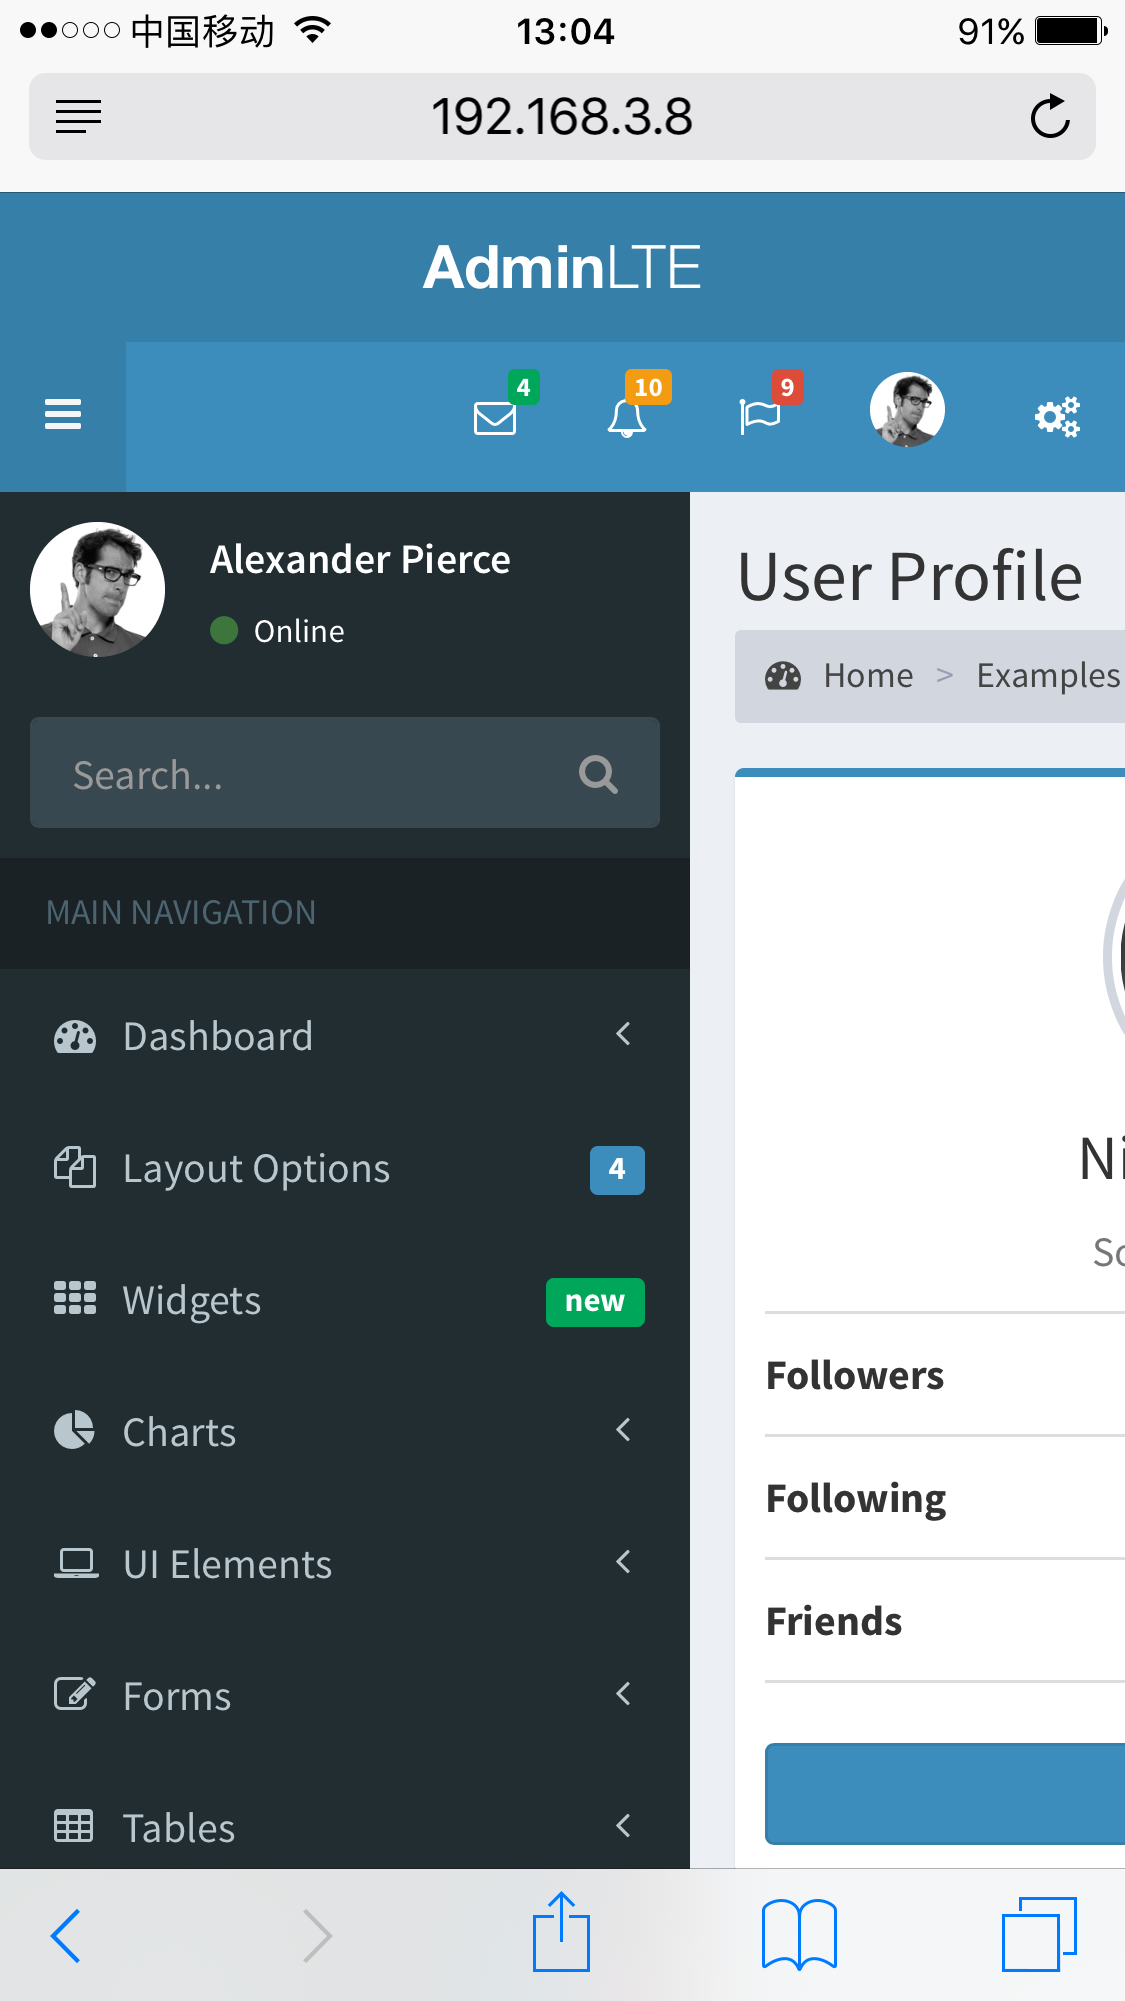The height and width of the screenshot is (2001, 1125).
Task: Click the sidebar search magnifier icon
Action: 598,773
